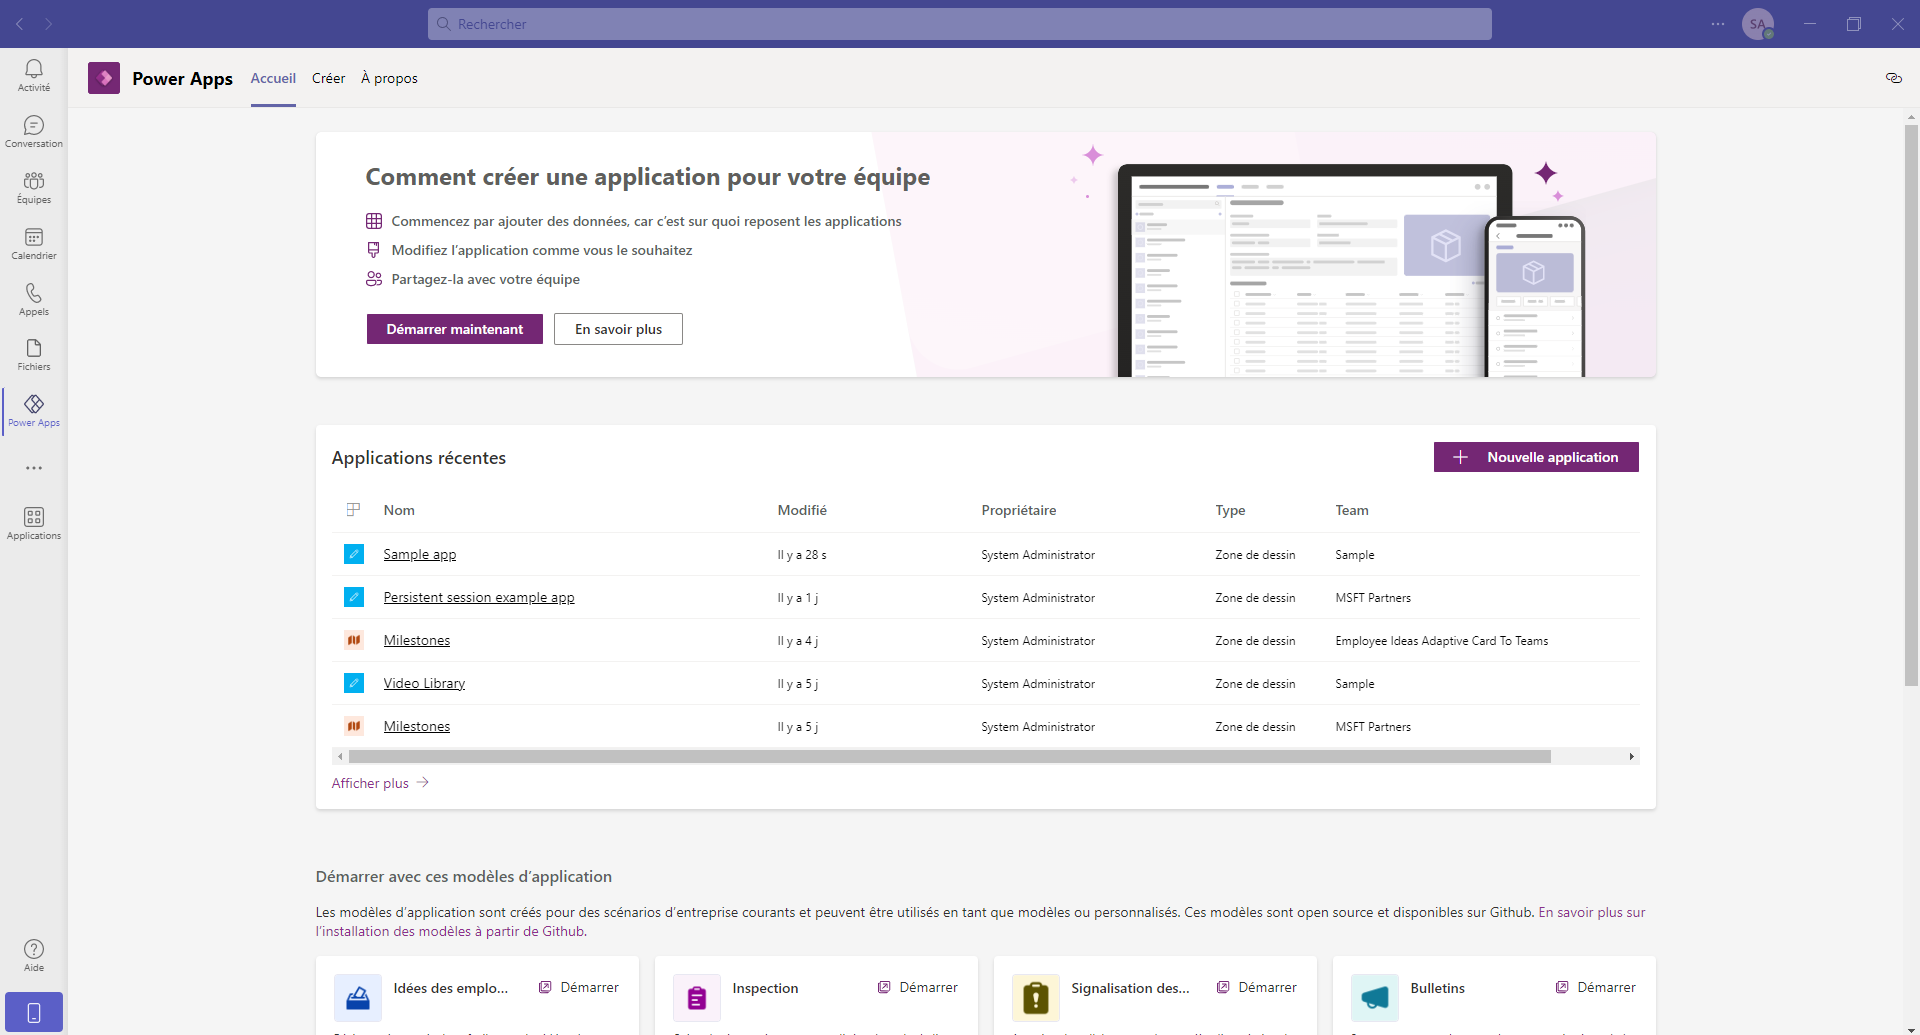Click the mobile device download icon
The height and width of the screenshot is (1035, 1920).
click(34, 1012)
